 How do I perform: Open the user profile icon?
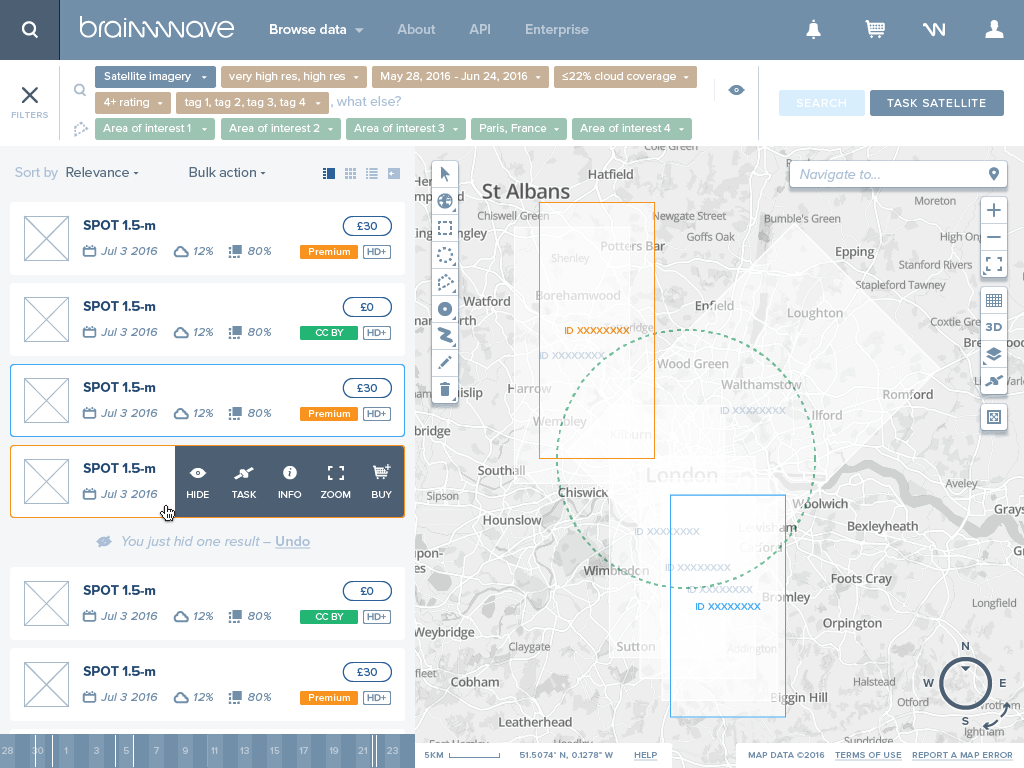[994, 29]
